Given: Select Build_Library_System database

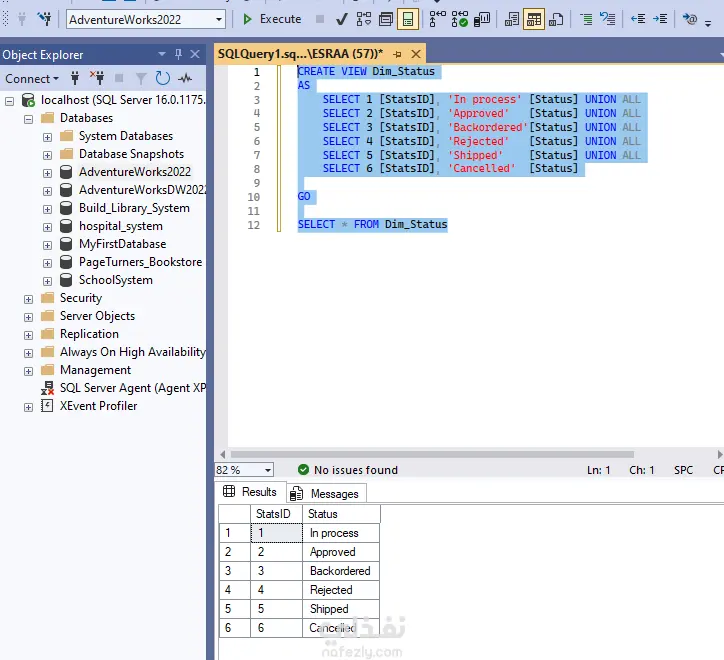Looking at the screenshot, I should click(134, 208).
